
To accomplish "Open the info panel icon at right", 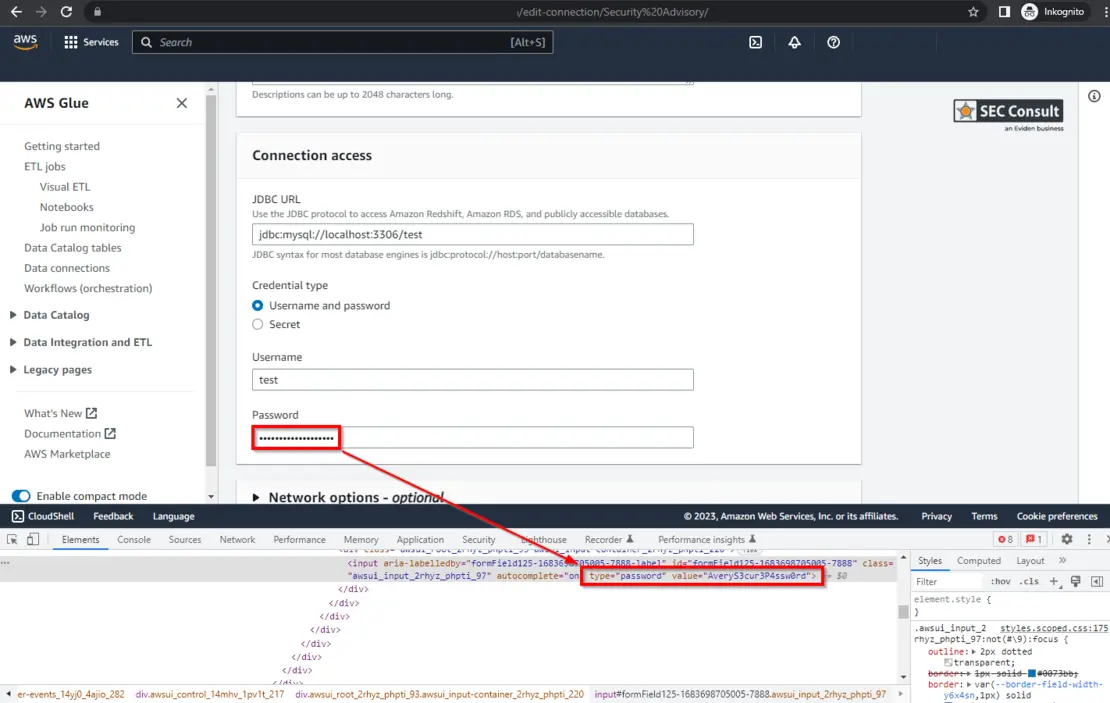I will (x=1094, y=96).
